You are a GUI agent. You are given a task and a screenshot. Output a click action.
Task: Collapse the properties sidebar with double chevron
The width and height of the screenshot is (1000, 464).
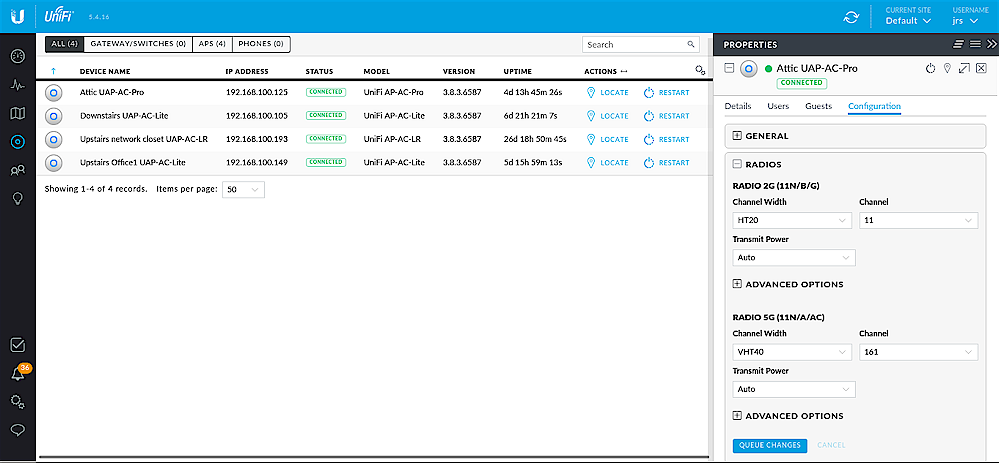991,44
